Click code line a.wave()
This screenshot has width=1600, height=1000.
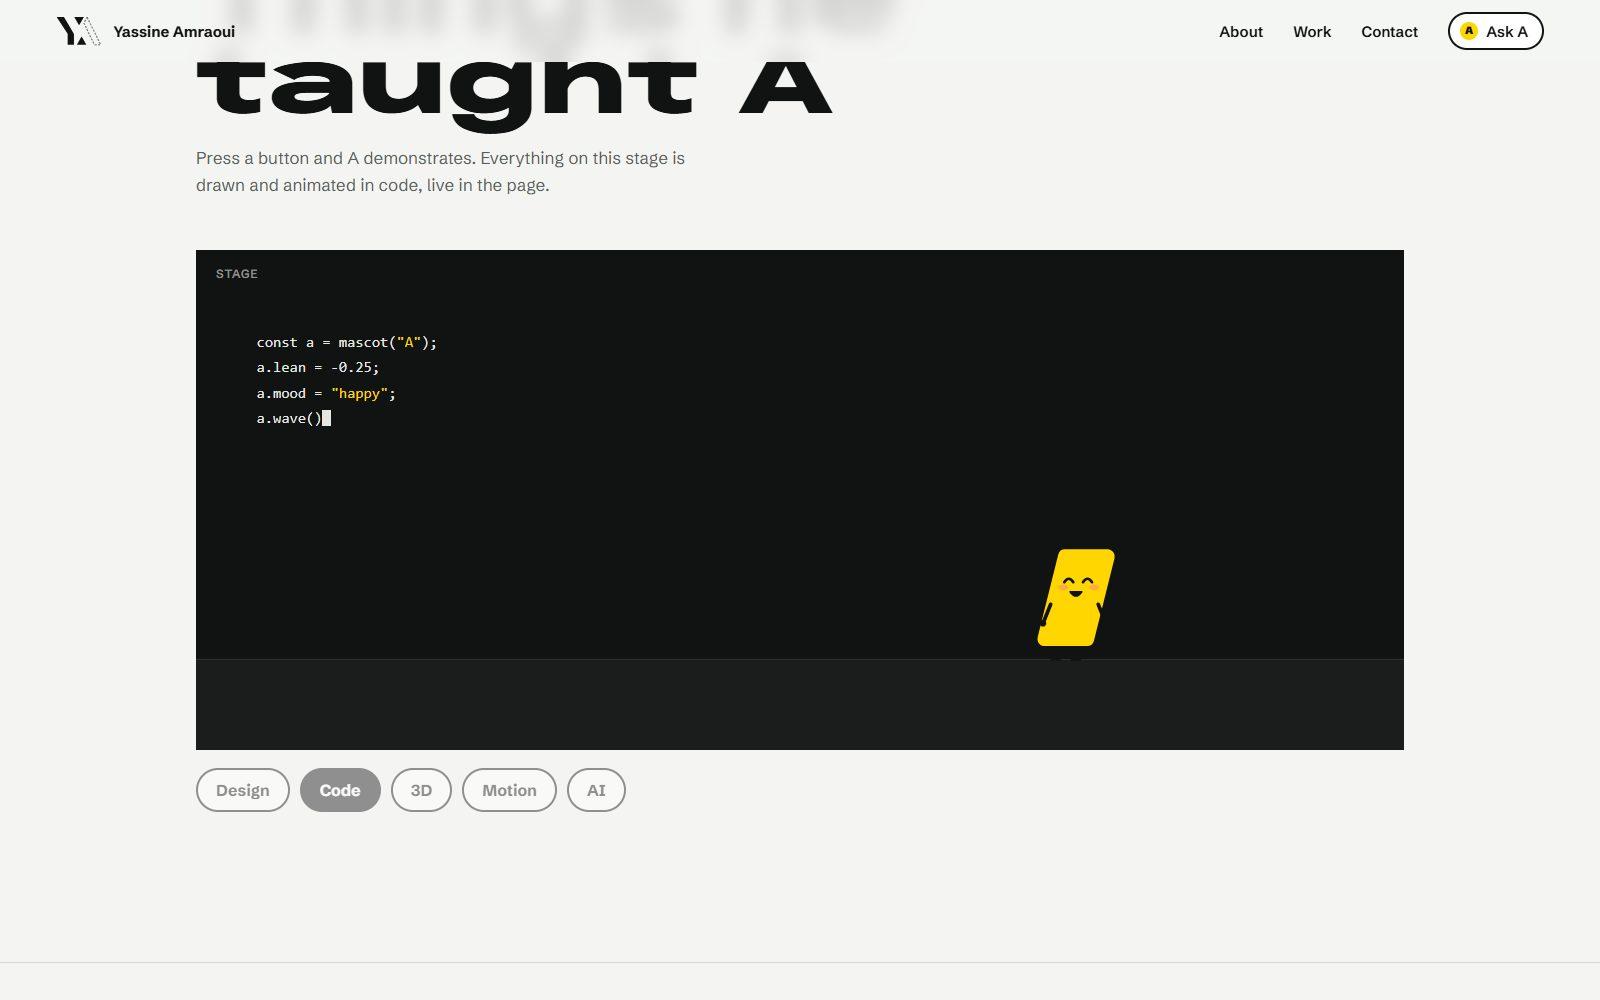[293, 418]
